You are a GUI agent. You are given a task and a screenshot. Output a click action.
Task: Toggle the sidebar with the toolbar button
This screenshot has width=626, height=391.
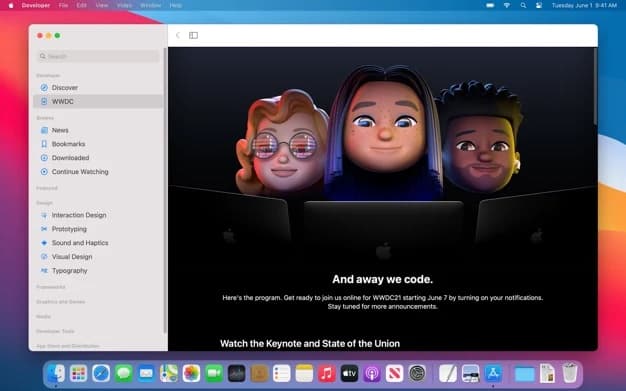[193, 35]
